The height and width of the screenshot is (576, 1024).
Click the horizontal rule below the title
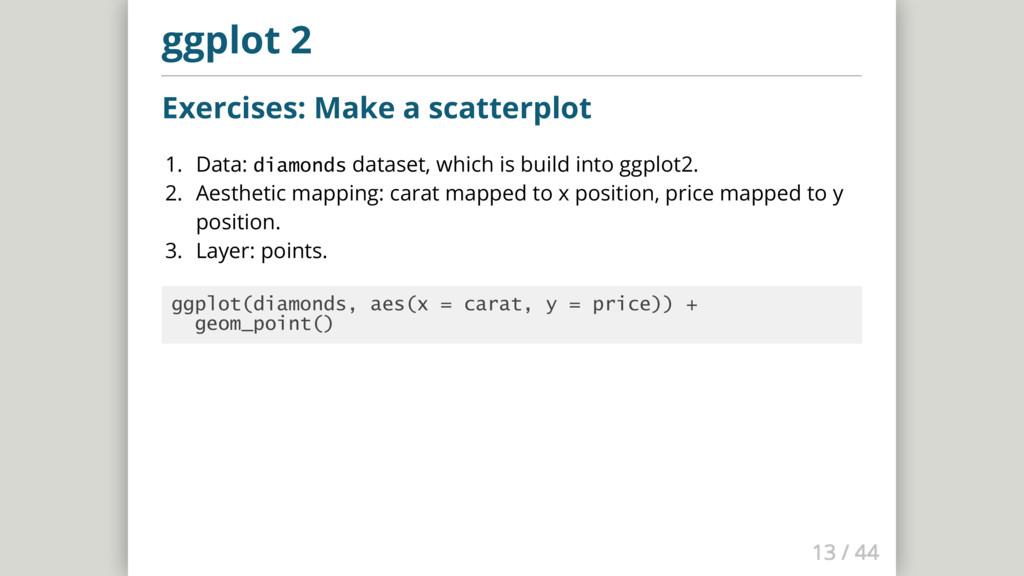point(511,76)
